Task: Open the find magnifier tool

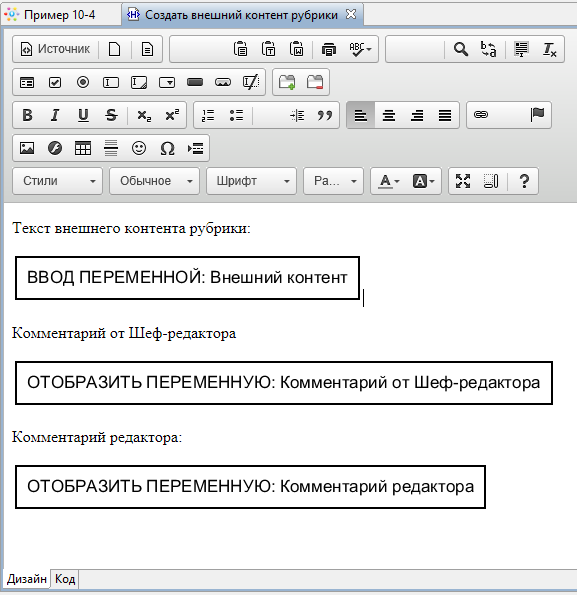Action: coord(461,49)
